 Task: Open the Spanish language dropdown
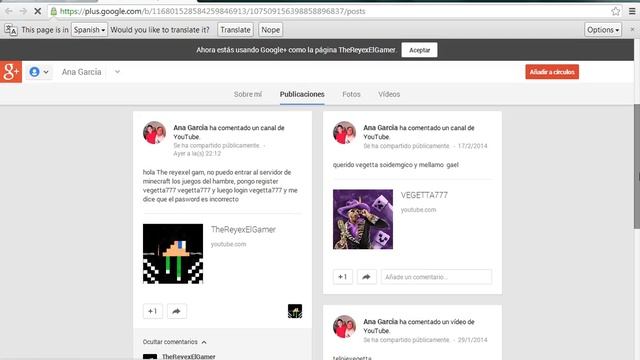pos(89,30)
